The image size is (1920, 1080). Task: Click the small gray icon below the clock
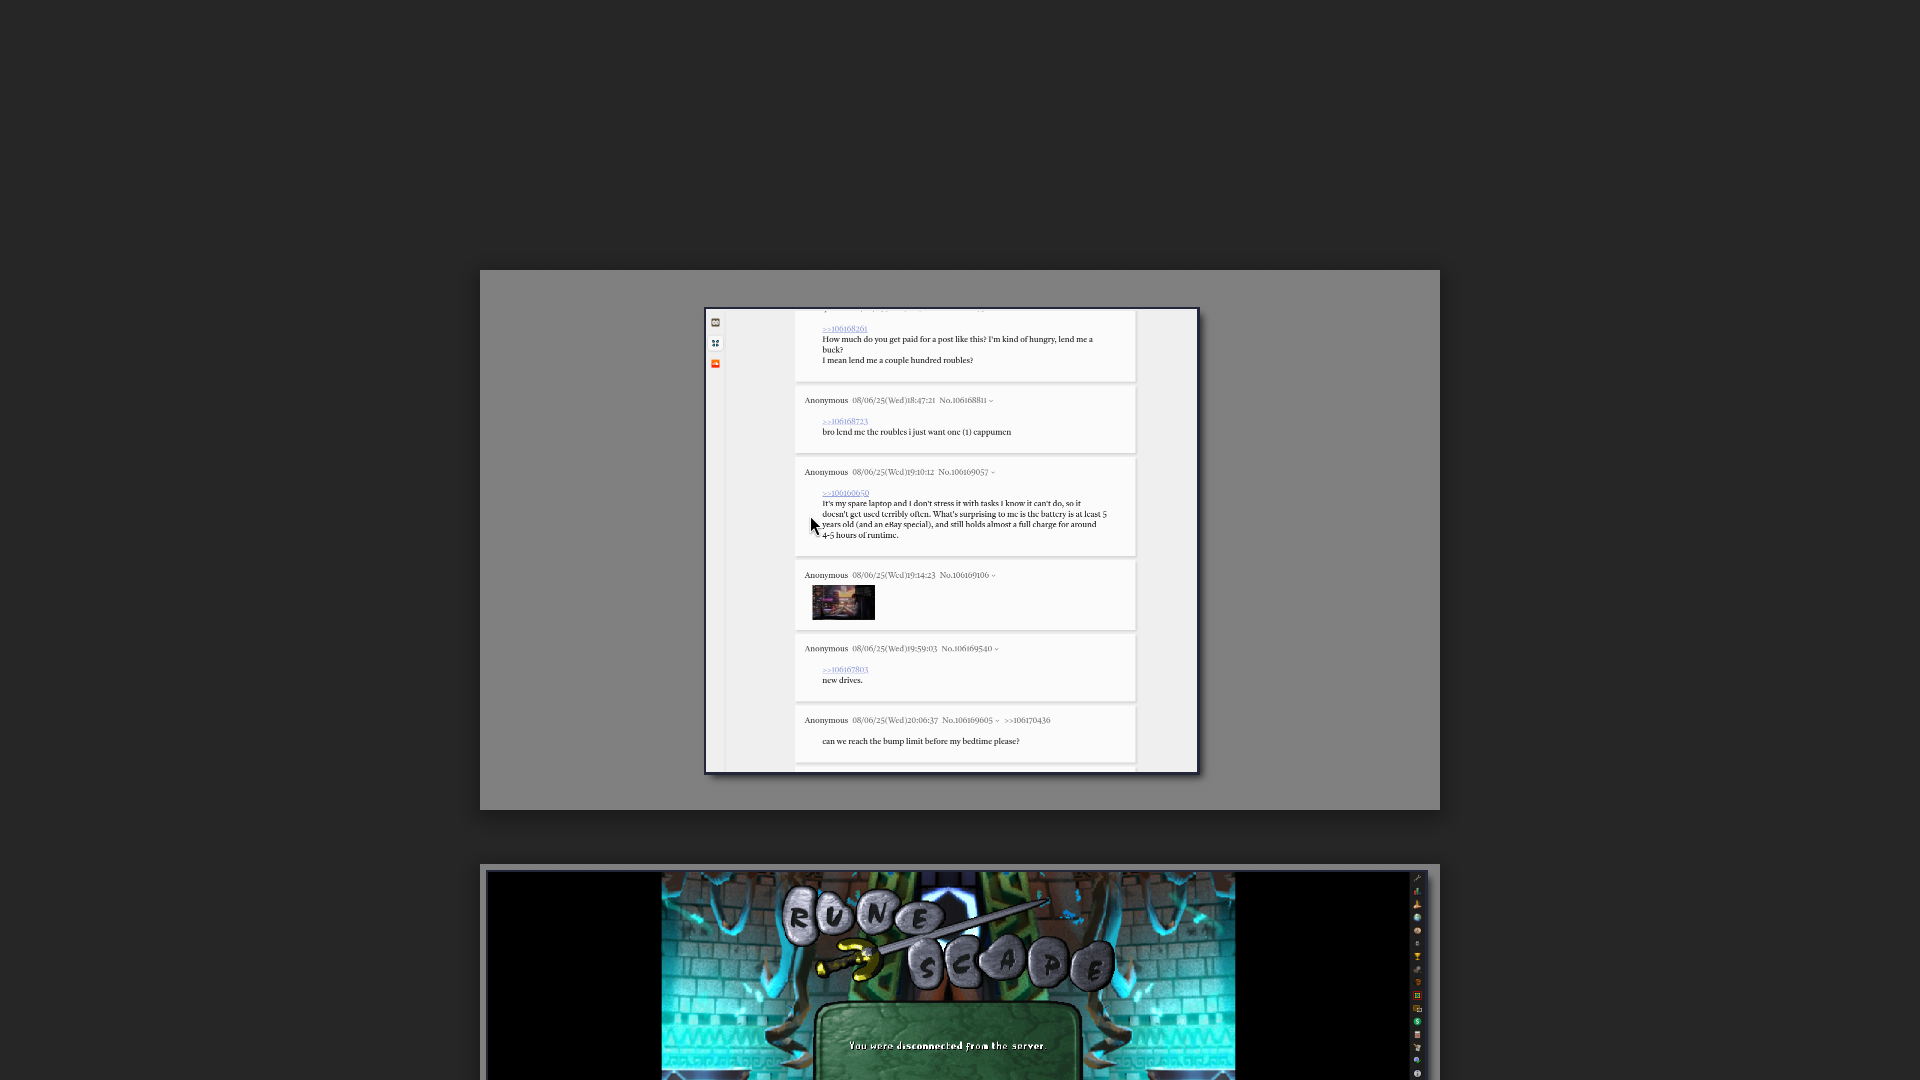(x=1417, y=943)
